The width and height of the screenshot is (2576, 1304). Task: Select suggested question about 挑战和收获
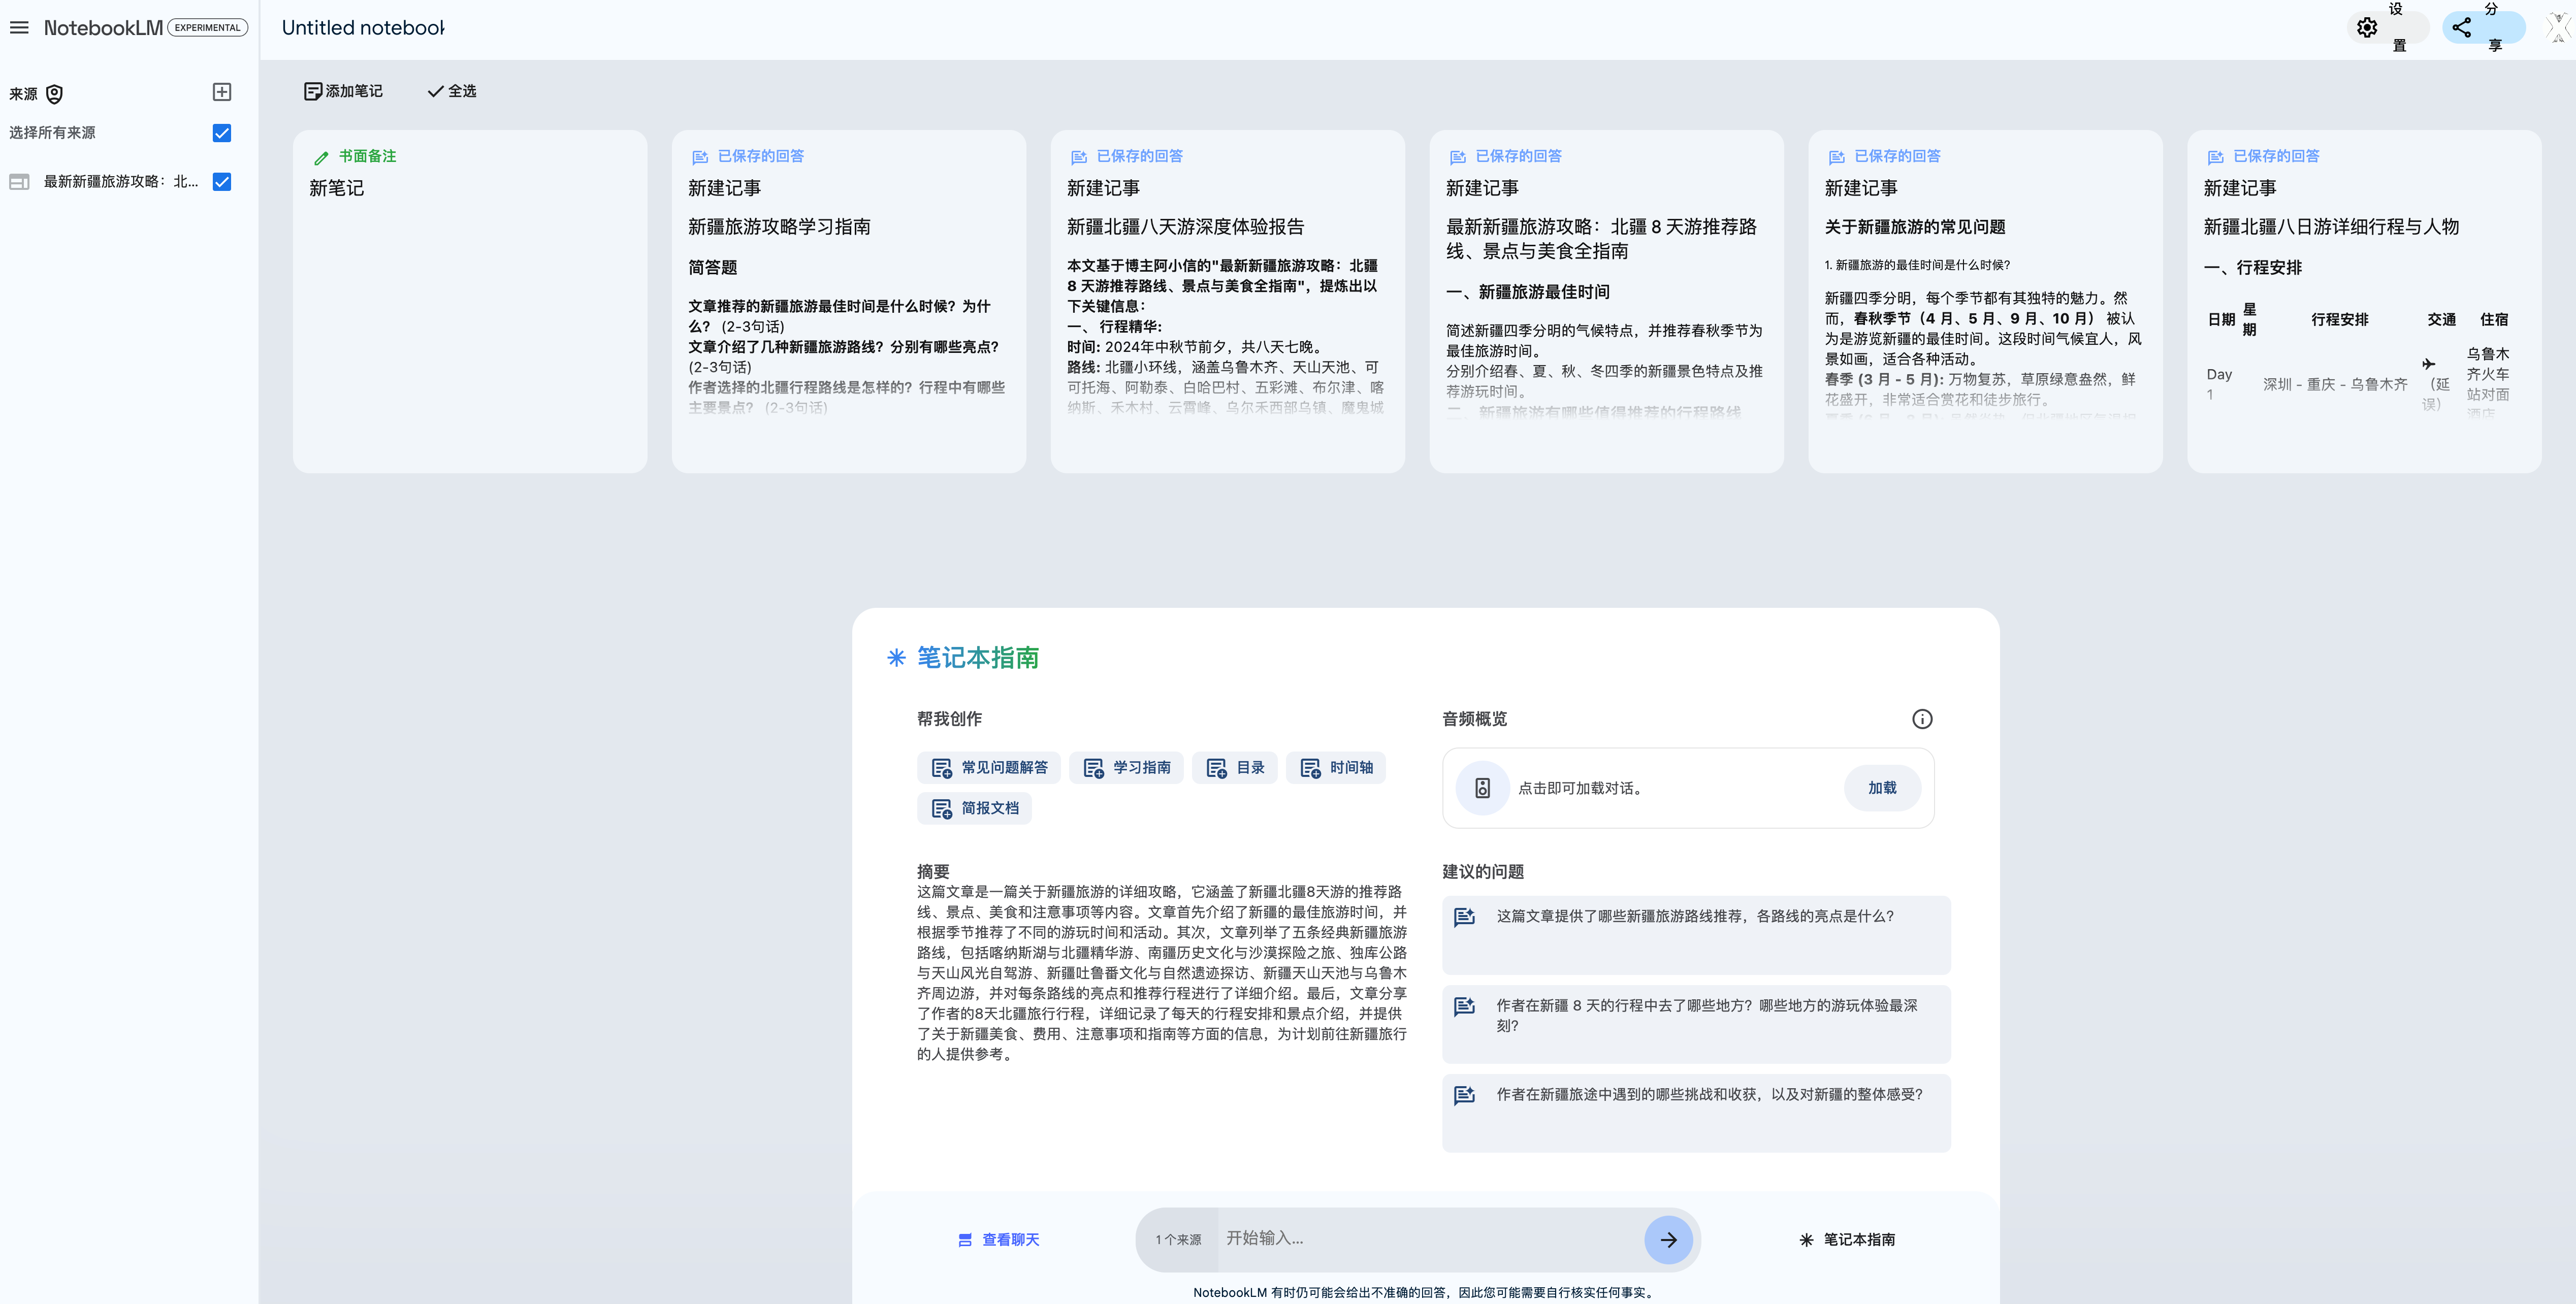[x=1696, y=1113]
